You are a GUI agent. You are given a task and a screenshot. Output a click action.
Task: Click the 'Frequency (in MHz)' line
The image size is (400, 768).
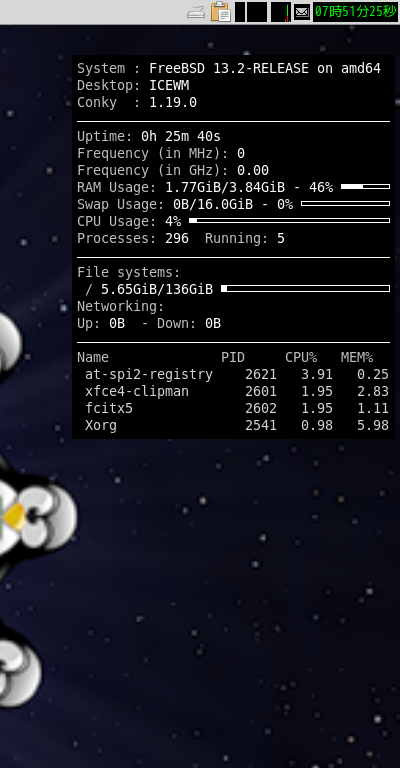(x=161, y=154)
